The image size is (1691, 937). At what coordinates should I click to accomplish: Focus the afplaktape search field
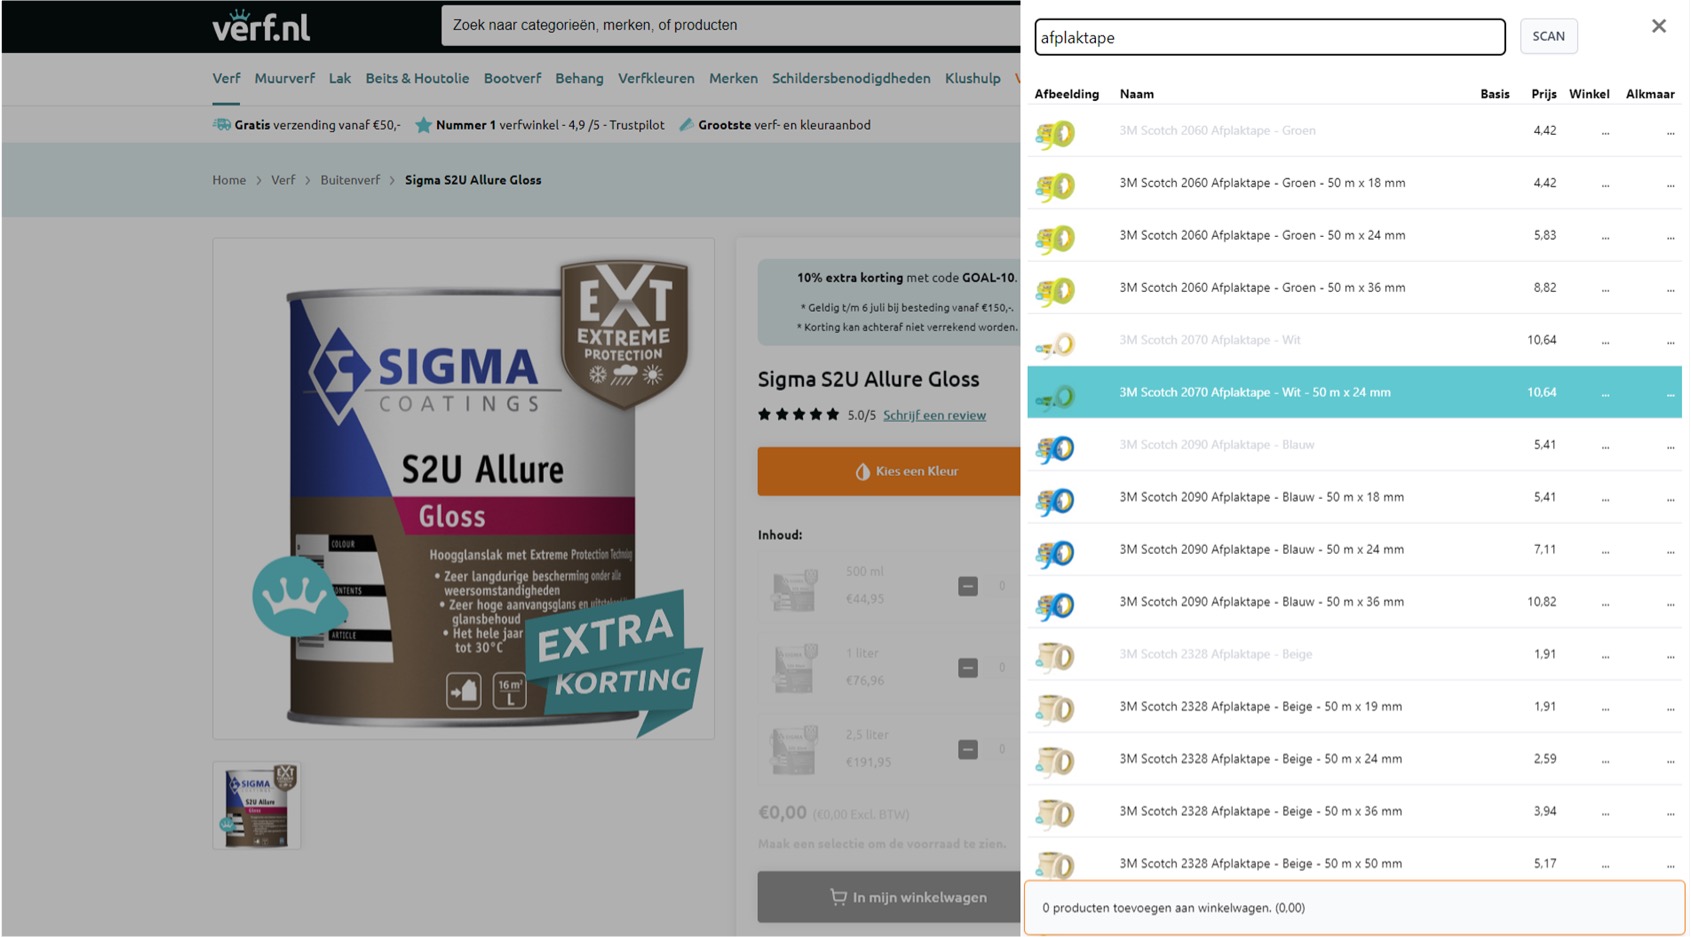(x=1268, y=38)
